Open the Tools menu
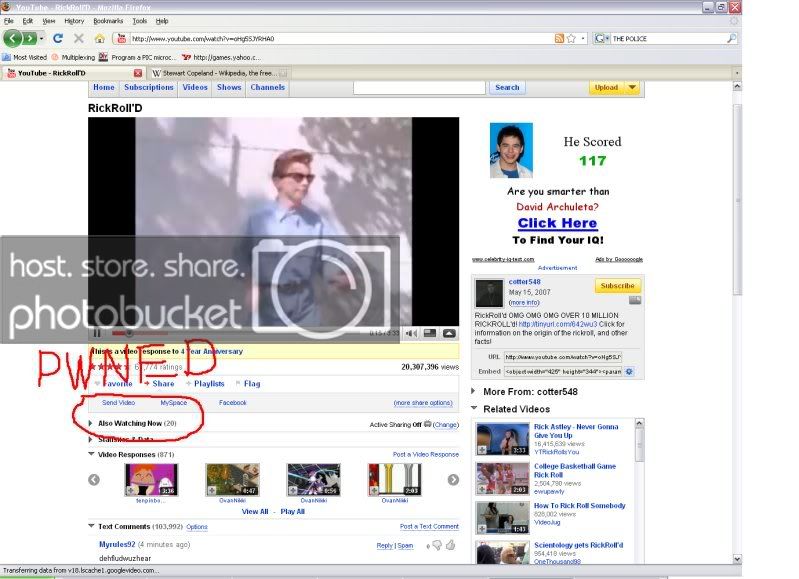 tap(140, 21)
